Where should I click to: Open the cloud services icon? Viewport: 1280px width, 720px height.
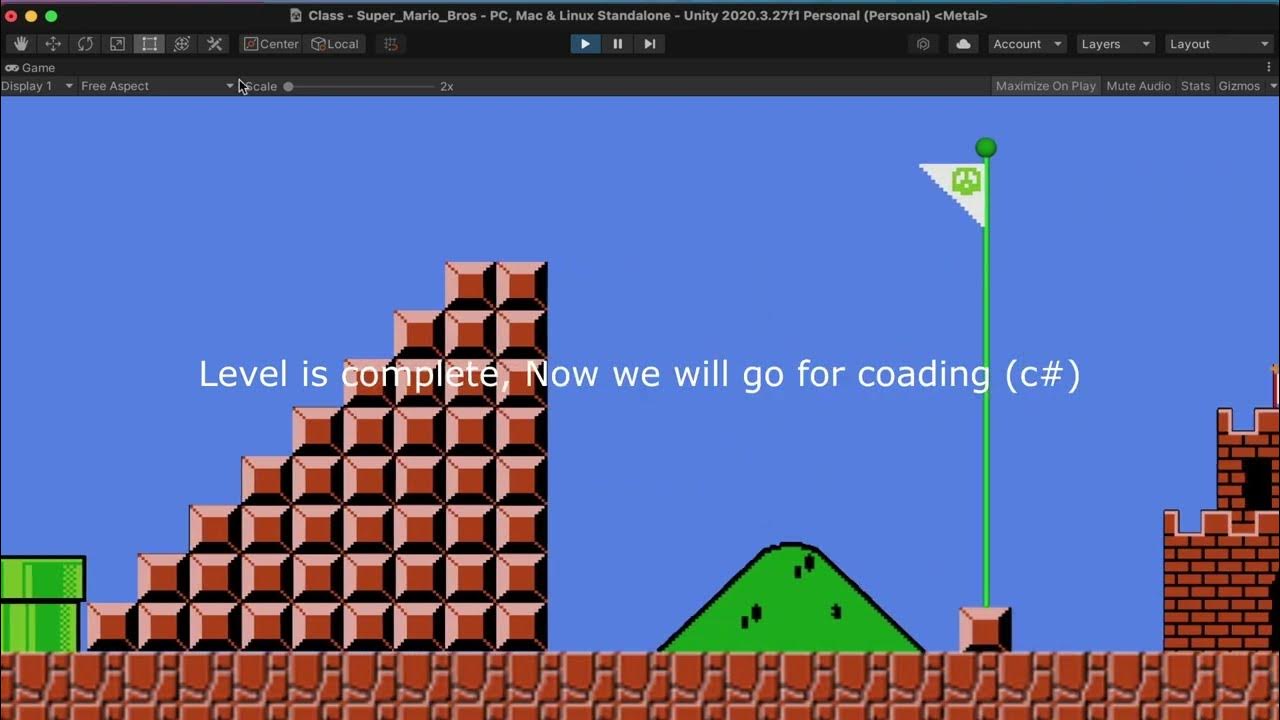pyautogui.click(x=963, y=44)
